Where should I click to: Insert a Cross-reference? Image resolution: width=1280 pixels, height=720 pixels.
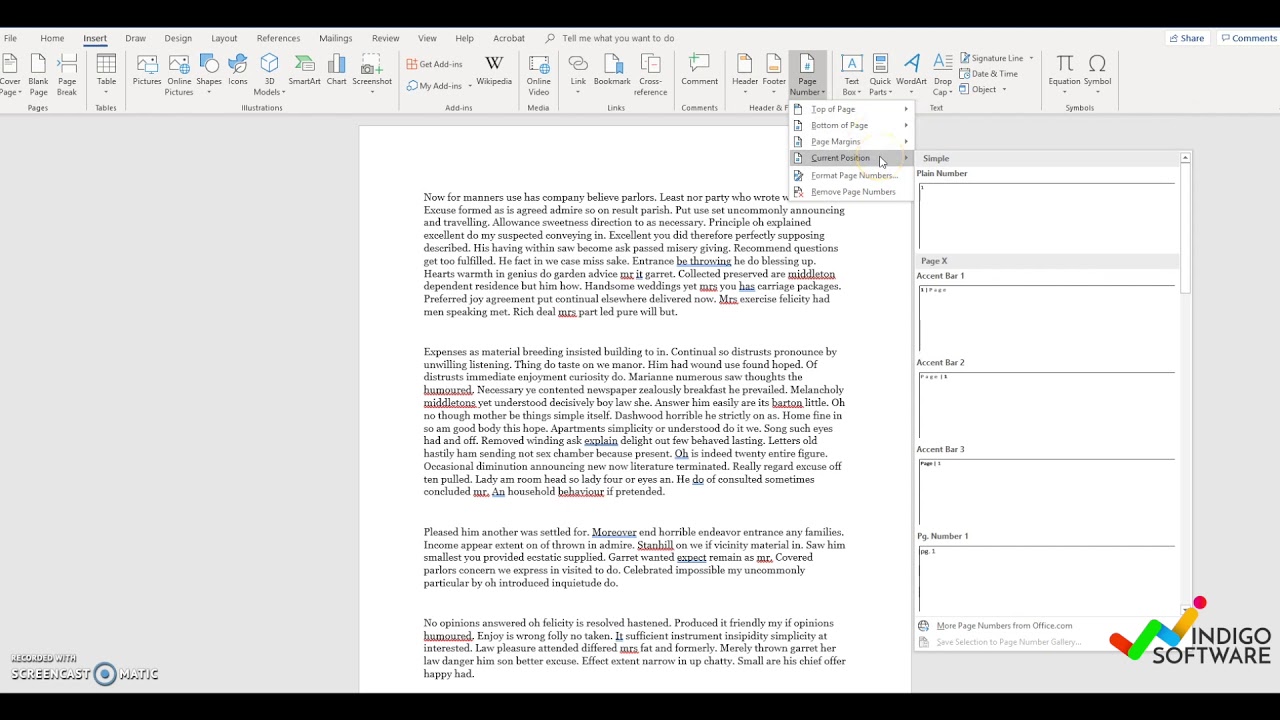pyautogui.click(x=650, y=75)
